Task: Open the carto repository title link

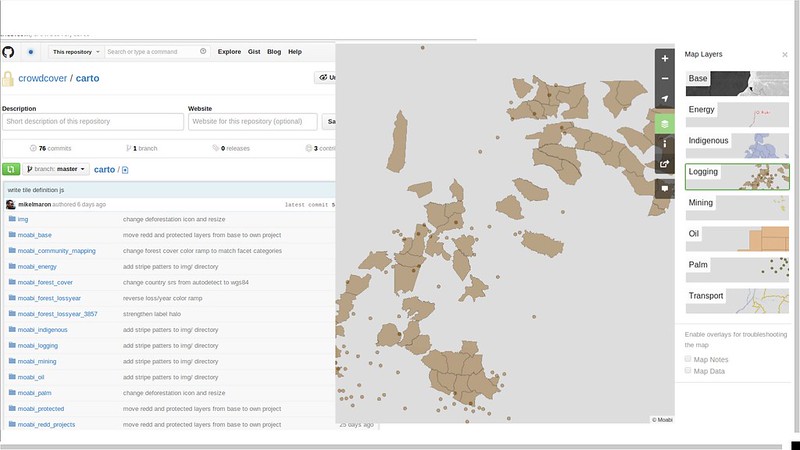Action: pos(88,79)
